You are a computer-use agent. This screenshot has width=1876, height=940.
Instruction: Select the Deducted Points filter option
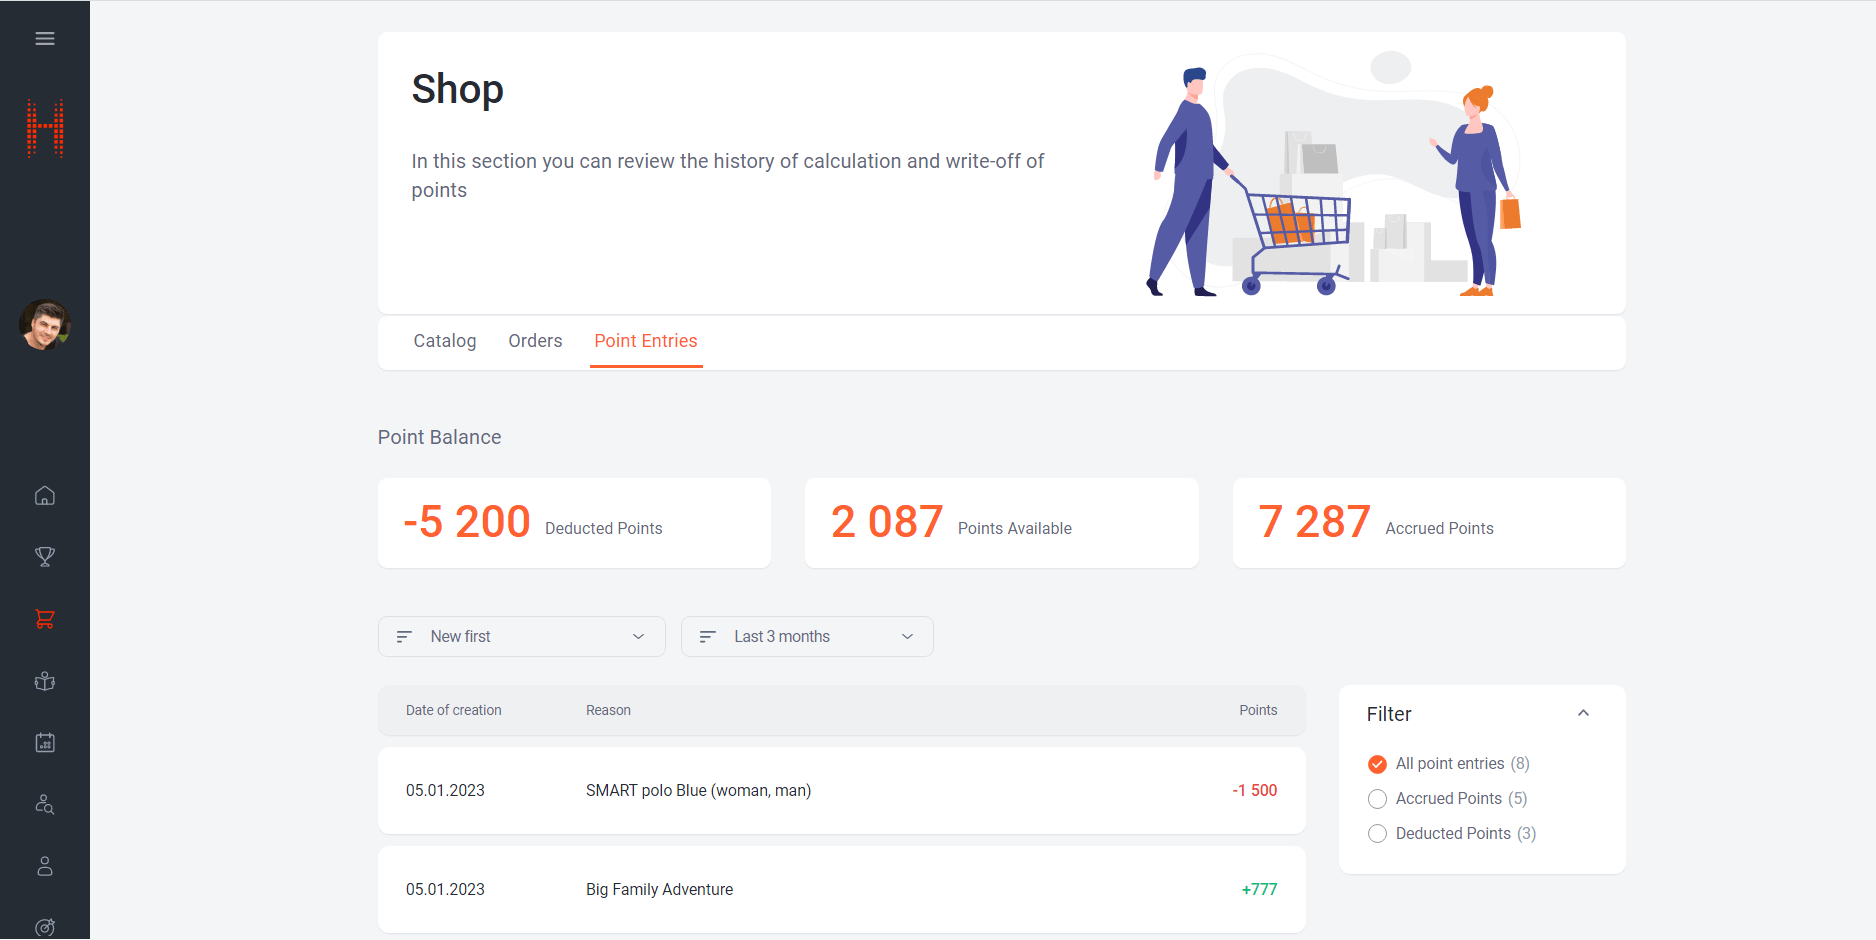click(1377, 834)
